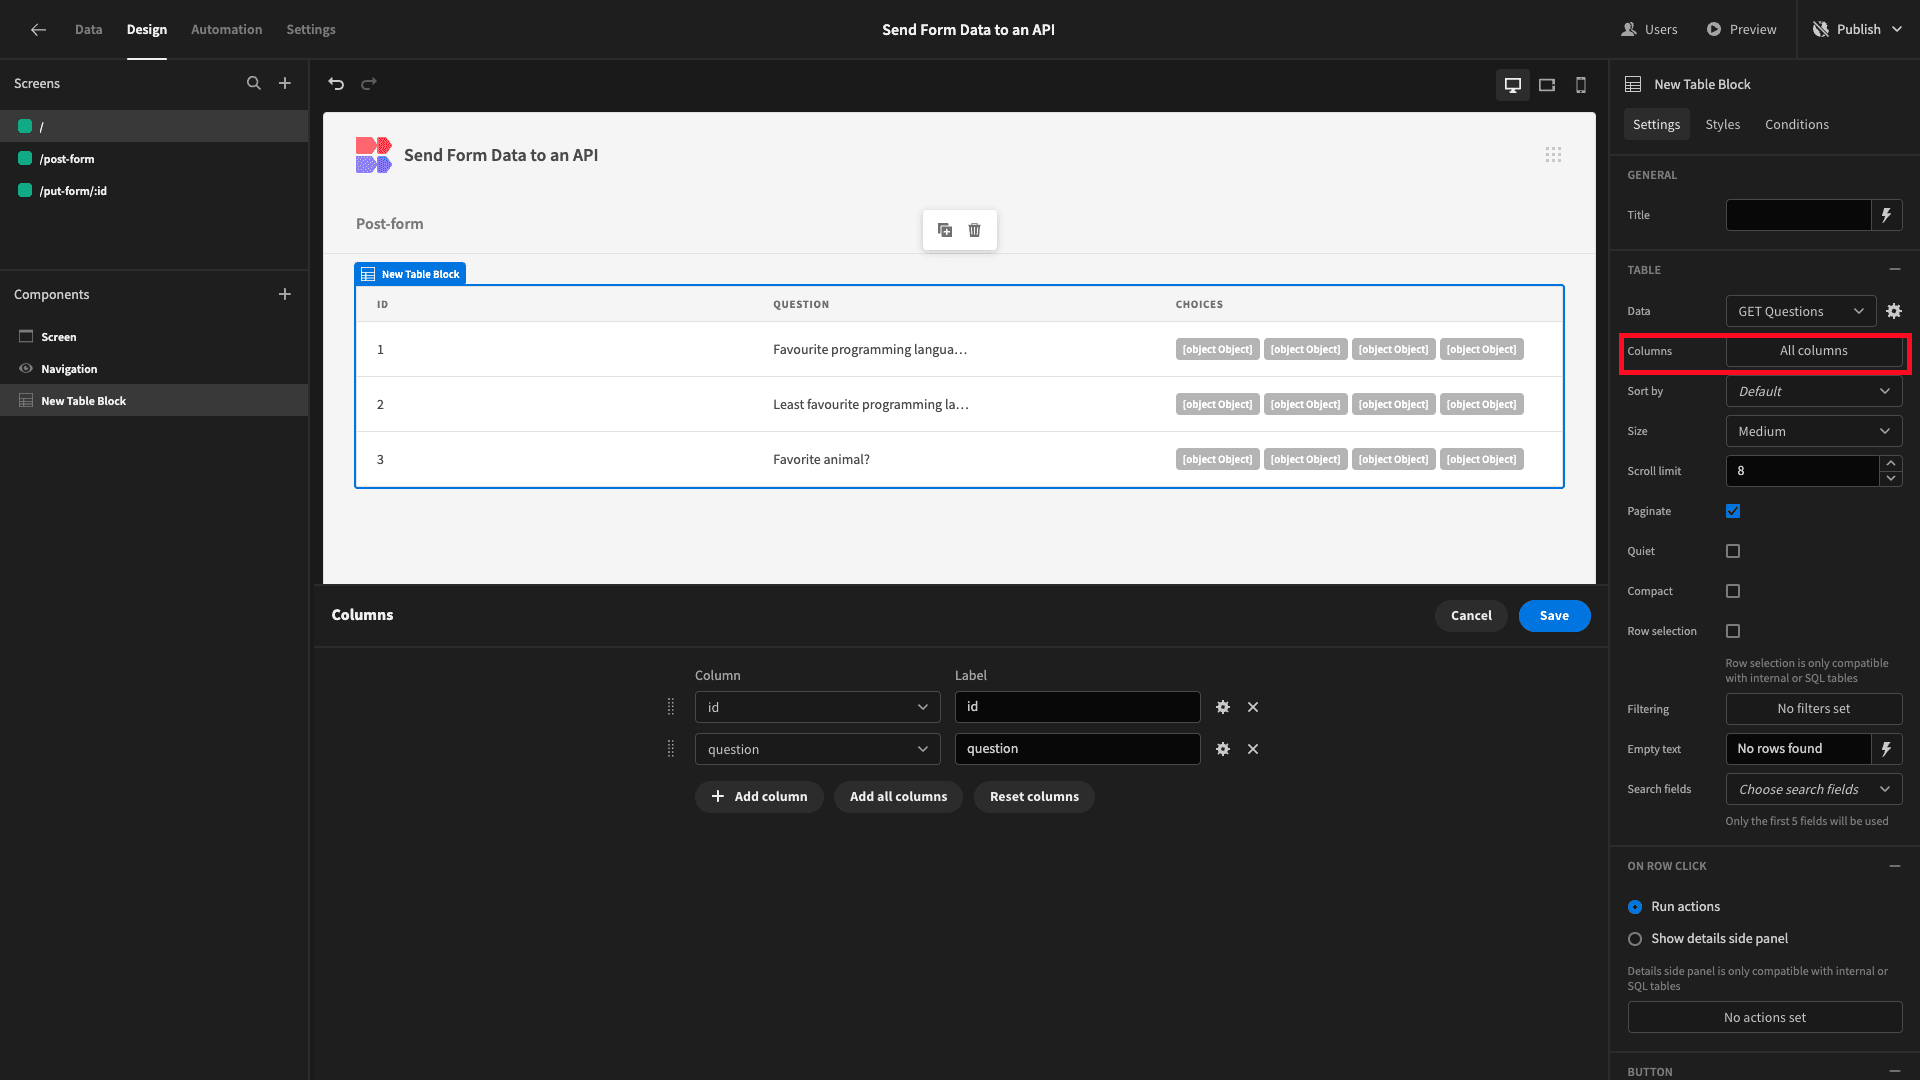Enable the Compact checkbox
The height and width of the screenshot is (1080, 1920).
1733,591
